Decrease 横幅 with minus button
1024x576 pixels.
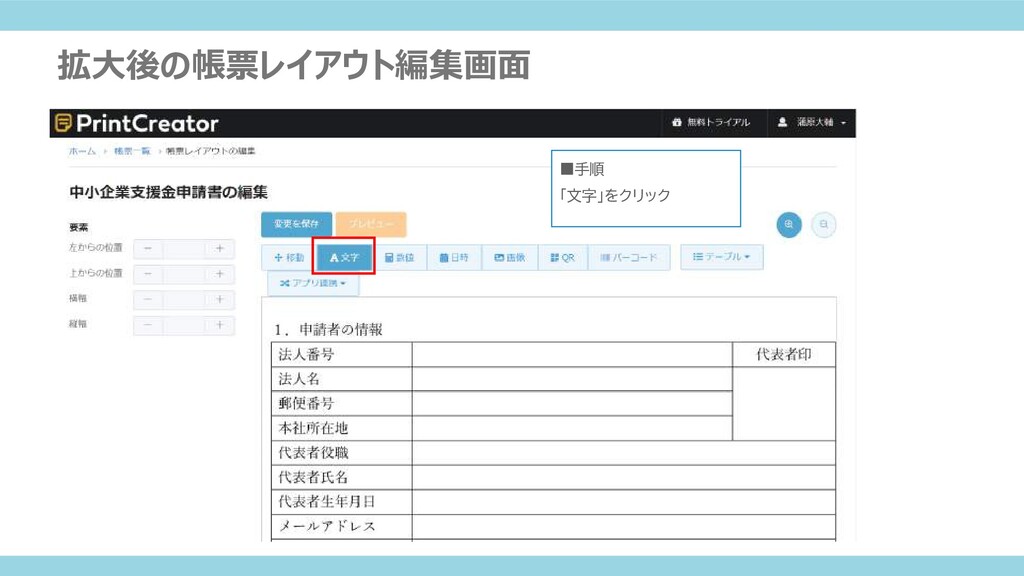(x=148, y=299)
